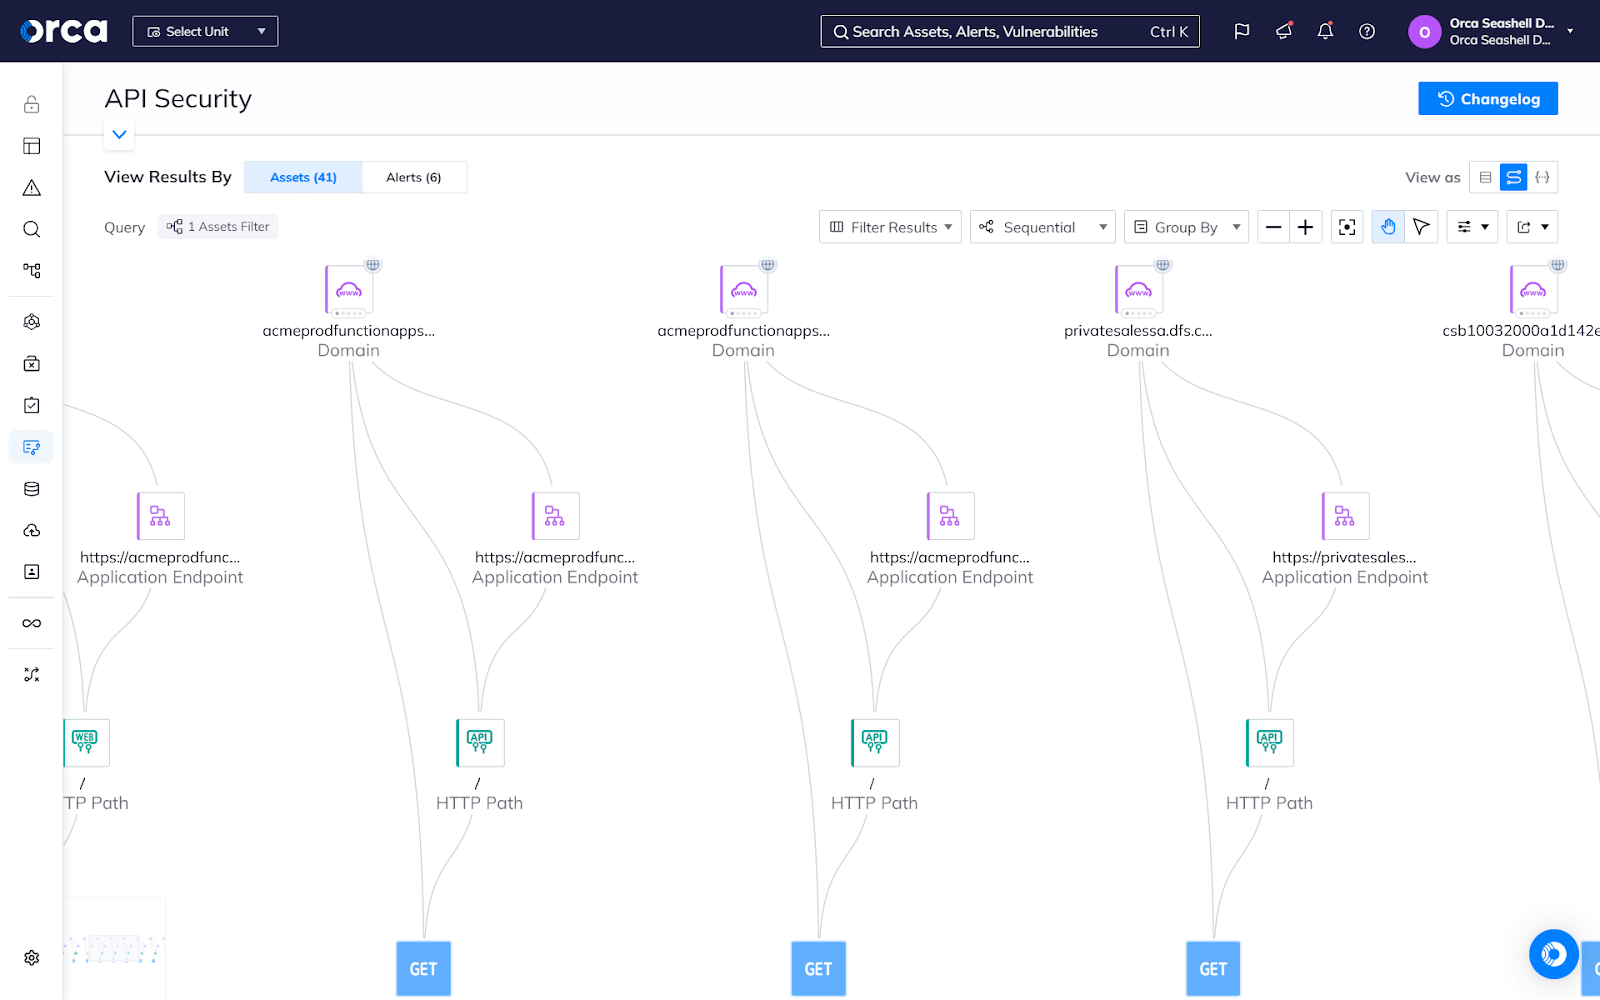1600x1000 pixels.
Task: Expand the chevron under API Security title
Action: click(x=119, y=134)
